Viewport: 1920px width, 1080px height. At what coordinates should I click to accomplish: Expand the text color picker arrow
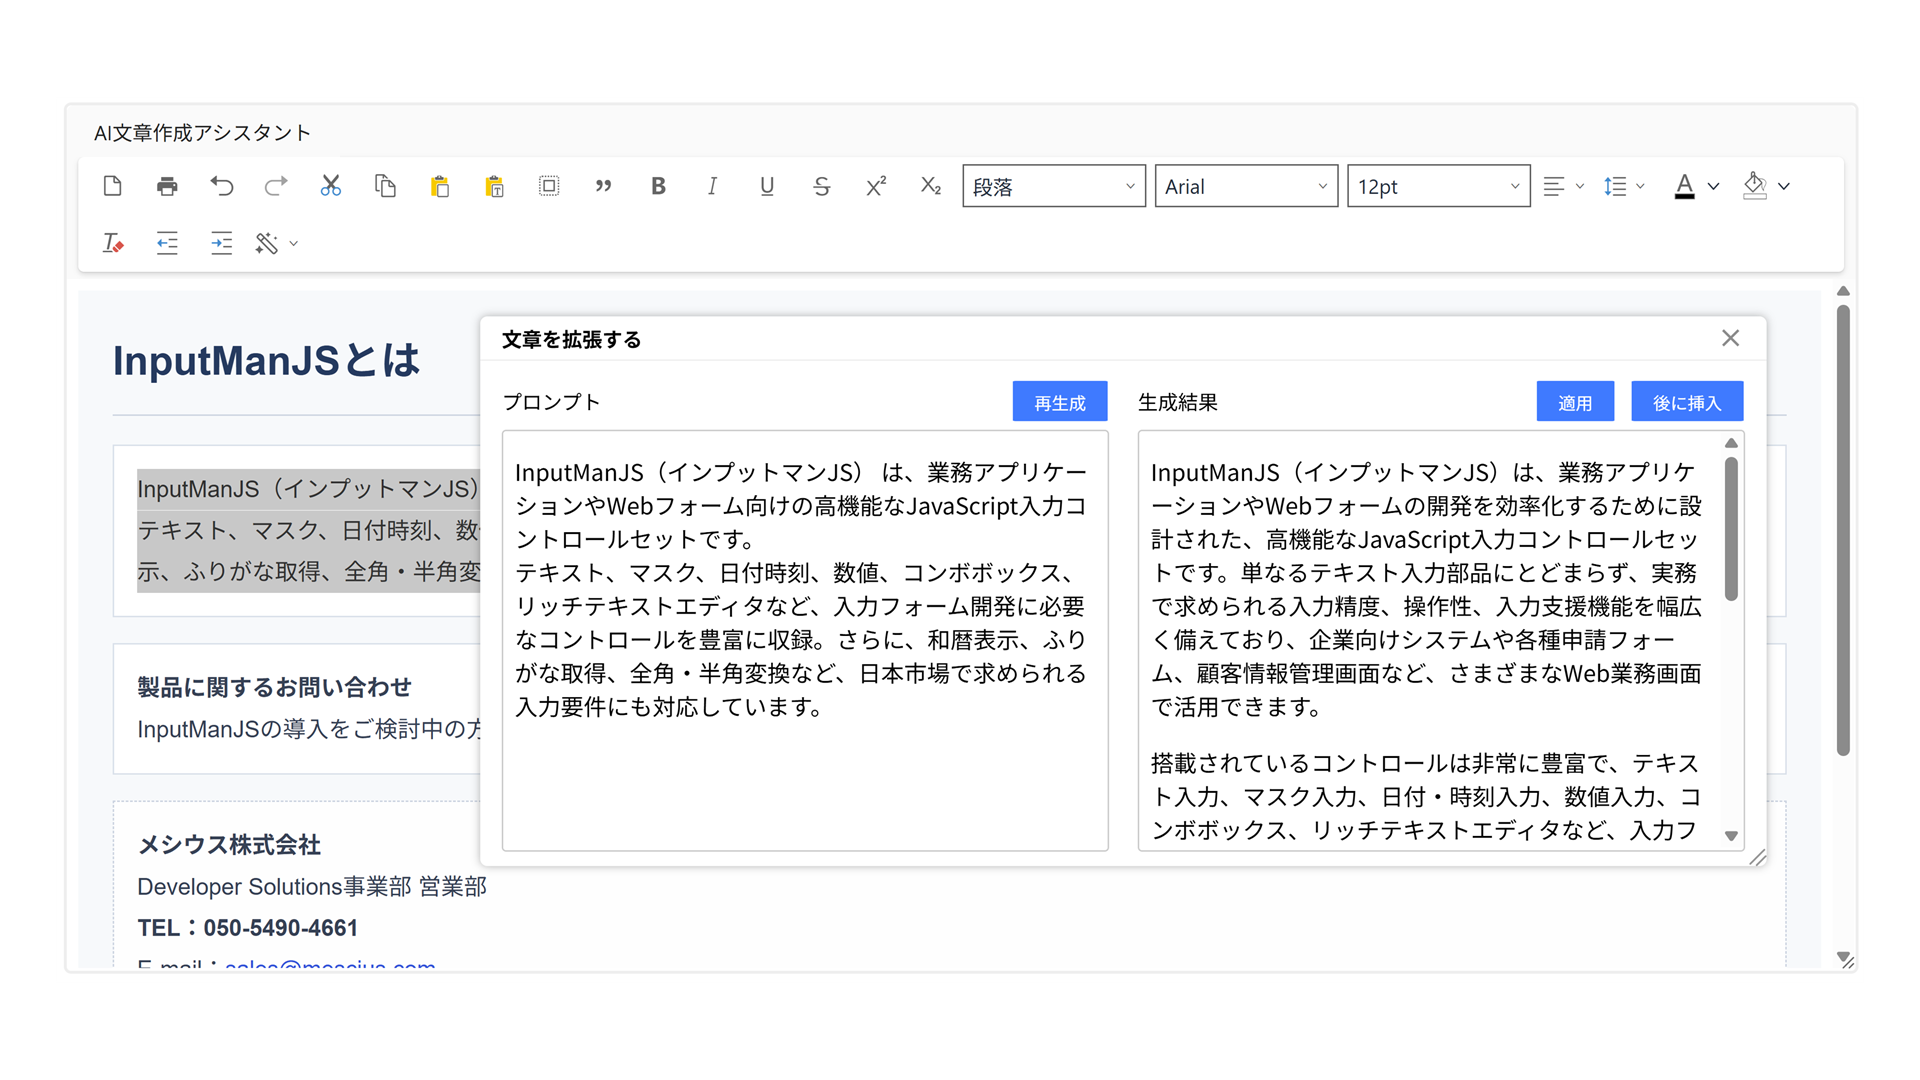point(1713,186)
